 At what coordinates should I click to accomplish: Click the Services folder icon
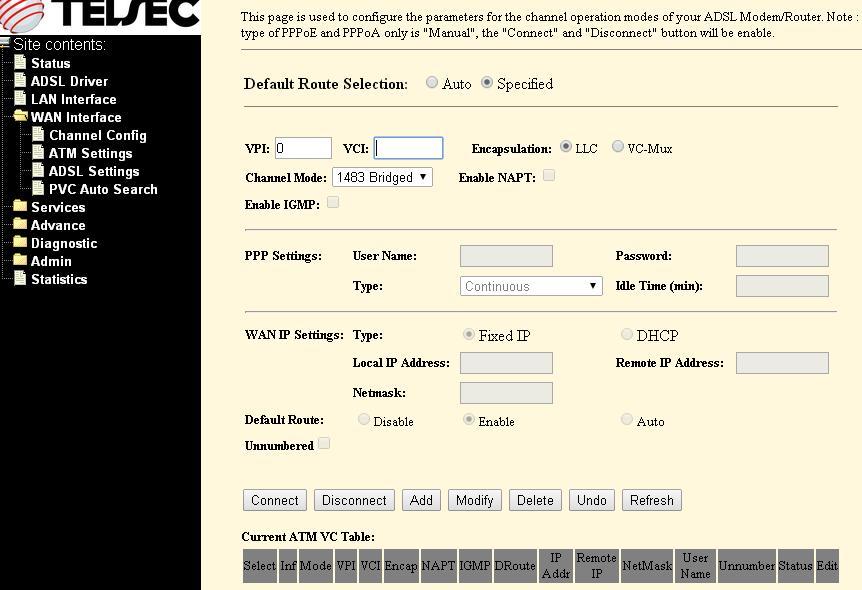click(x=20, y=206)
